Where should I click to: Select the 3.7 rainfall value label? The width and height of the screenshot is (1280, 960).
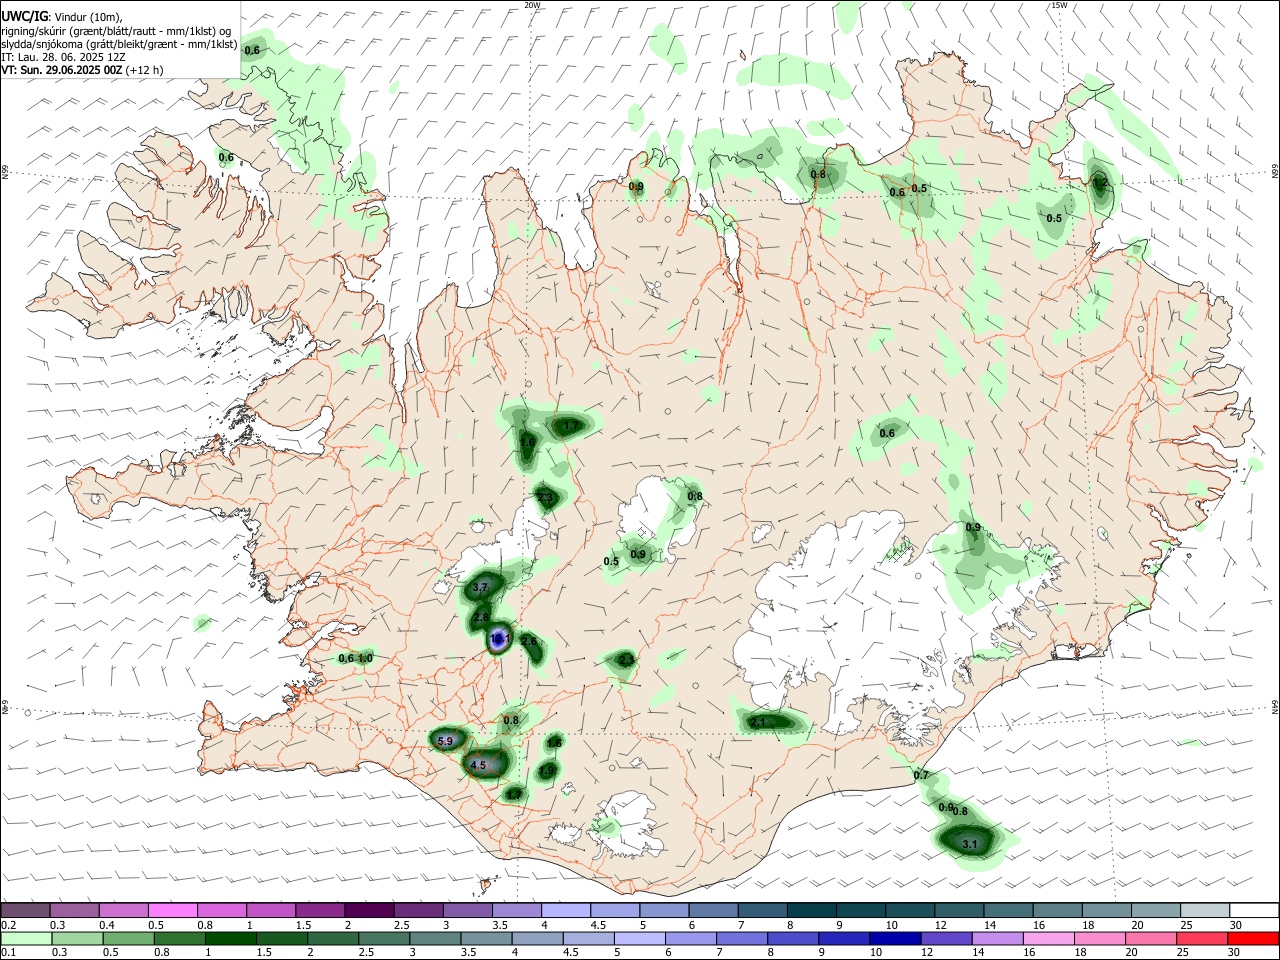click(x=480, y=587)
